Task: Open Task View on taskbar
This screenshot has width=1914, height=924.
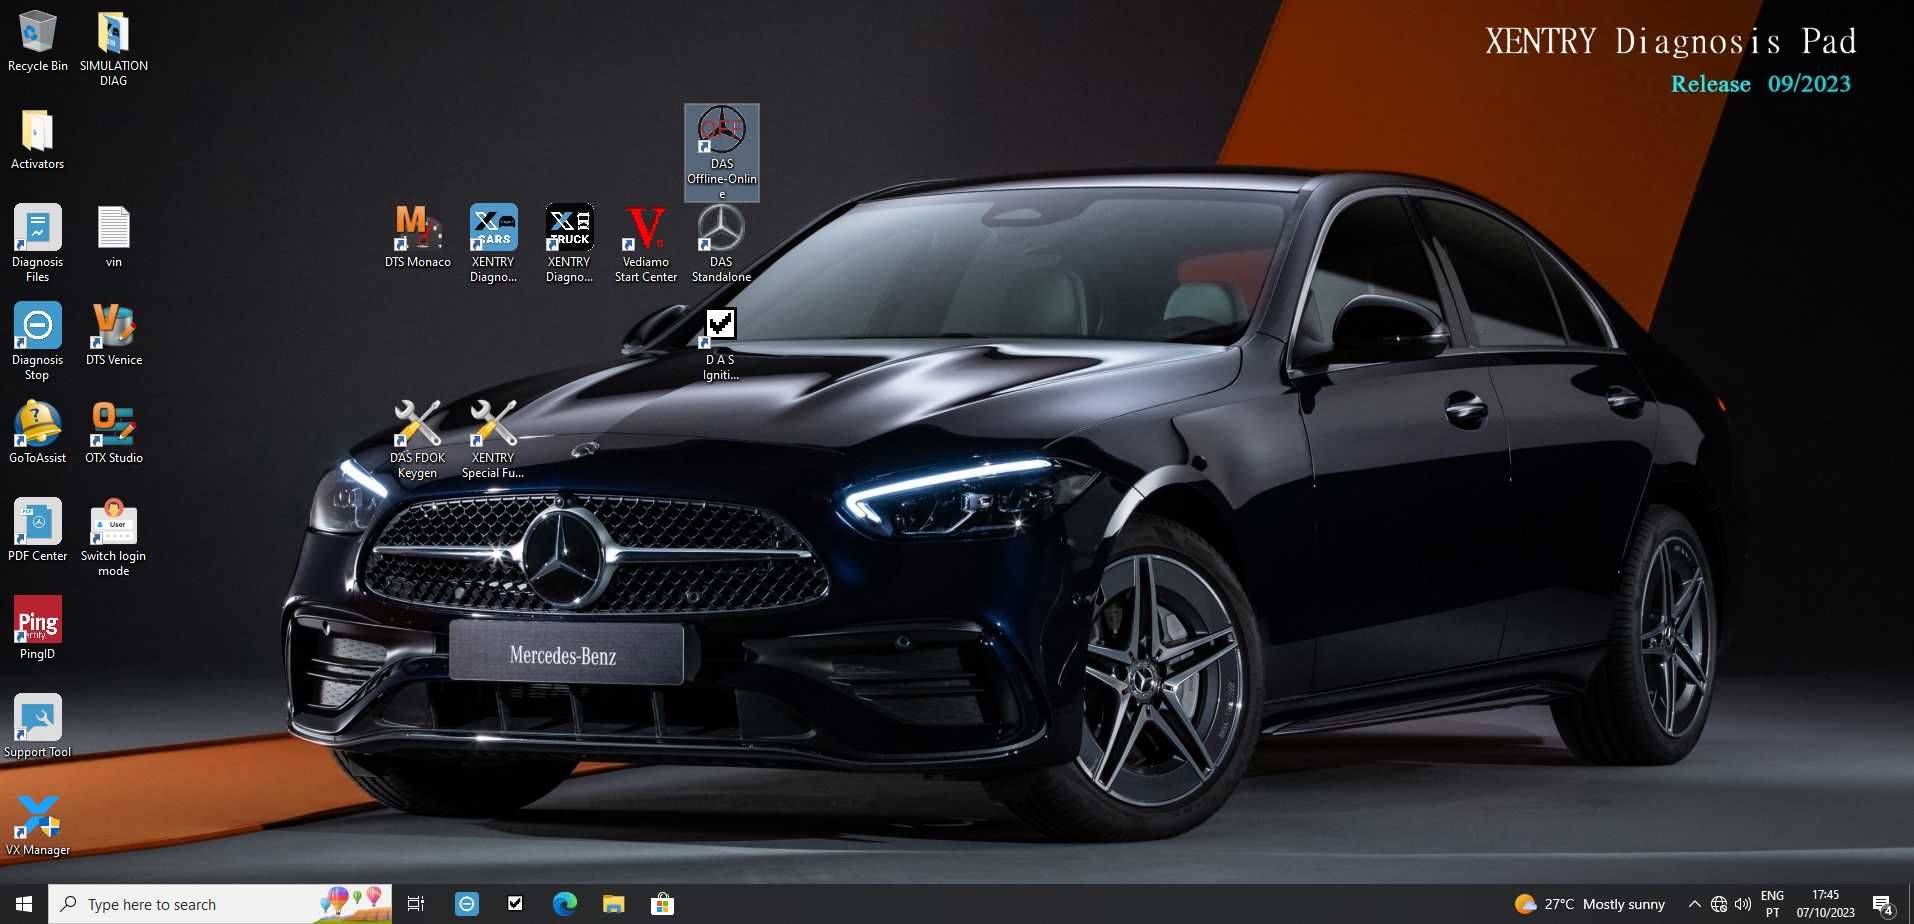Action: tap(416, 904)
